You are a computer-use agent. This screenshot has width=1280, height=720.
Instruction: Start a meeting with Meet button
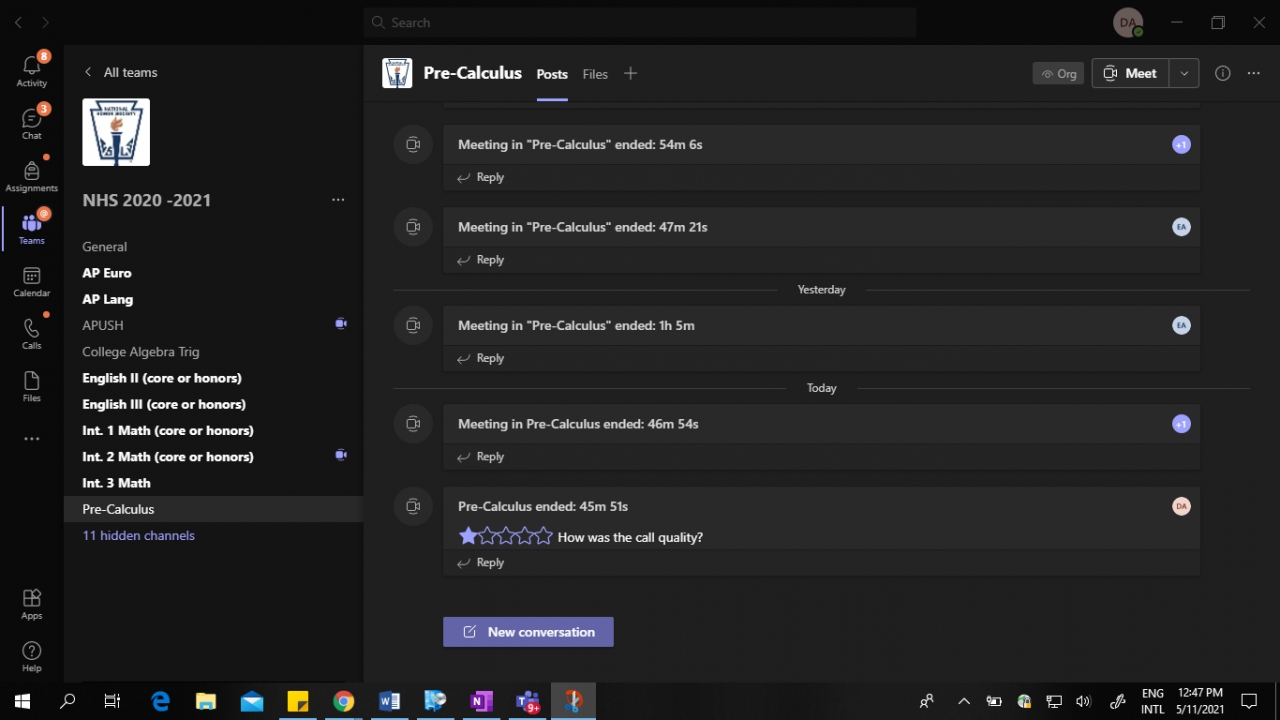(x=1131, y=73)
